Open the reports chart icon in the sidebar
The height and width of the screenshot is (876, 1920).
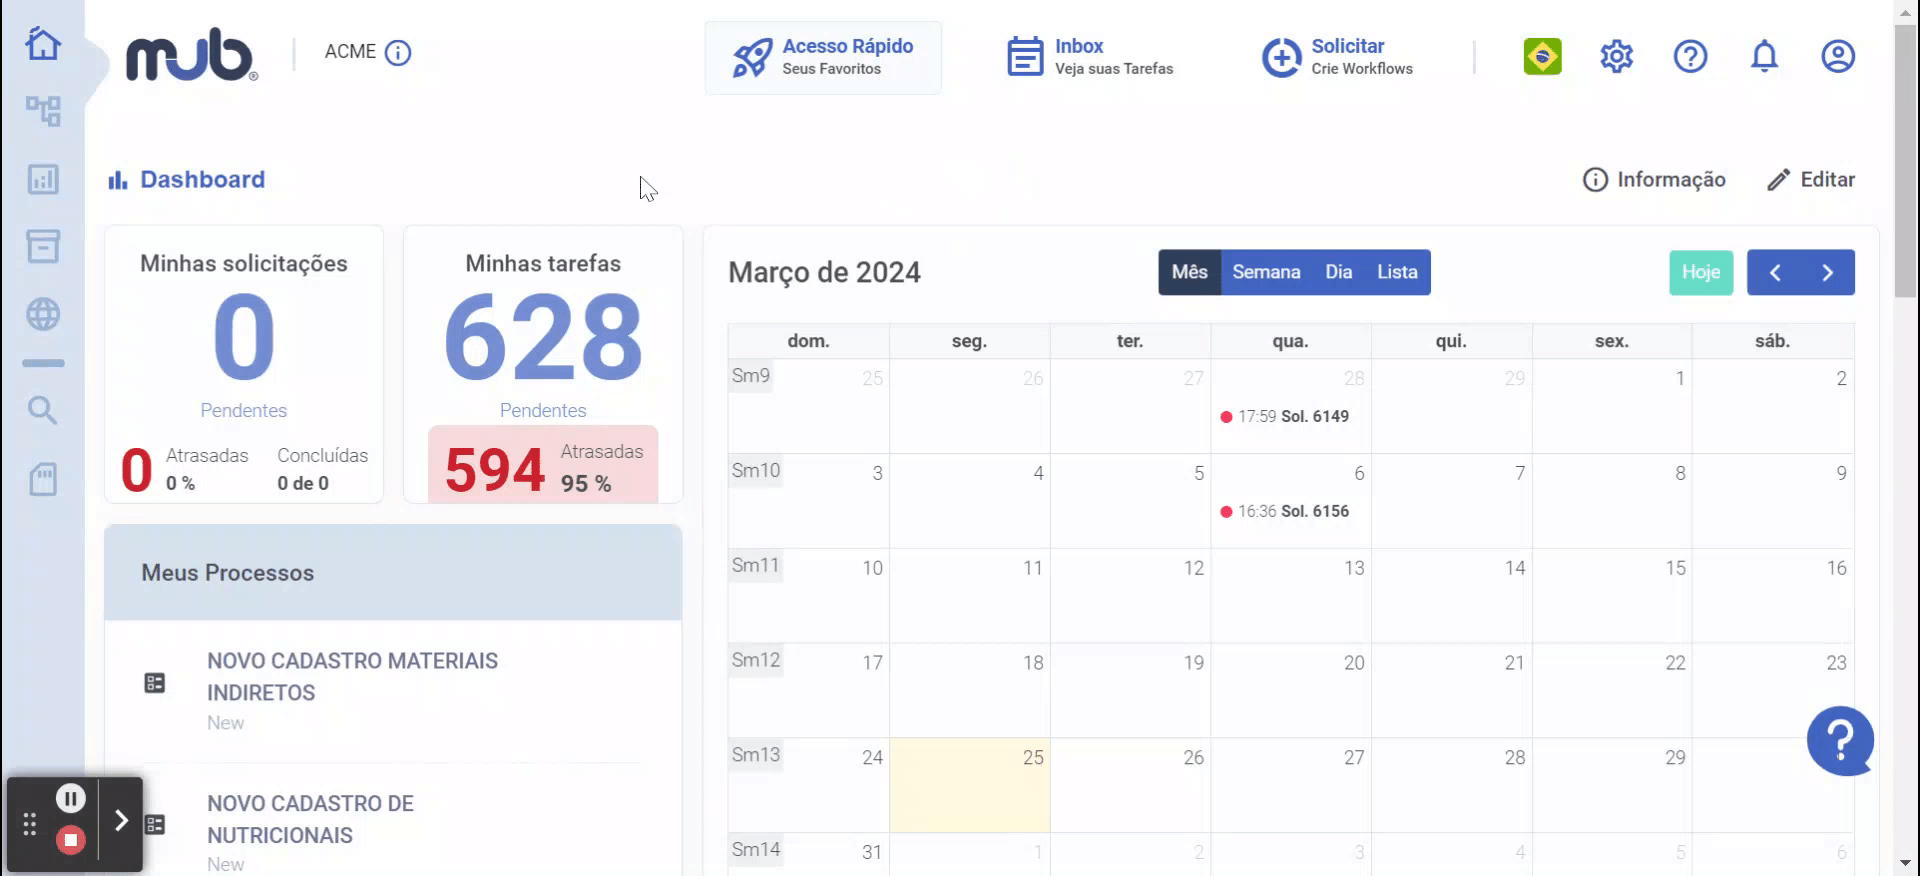tap(43, 179)
